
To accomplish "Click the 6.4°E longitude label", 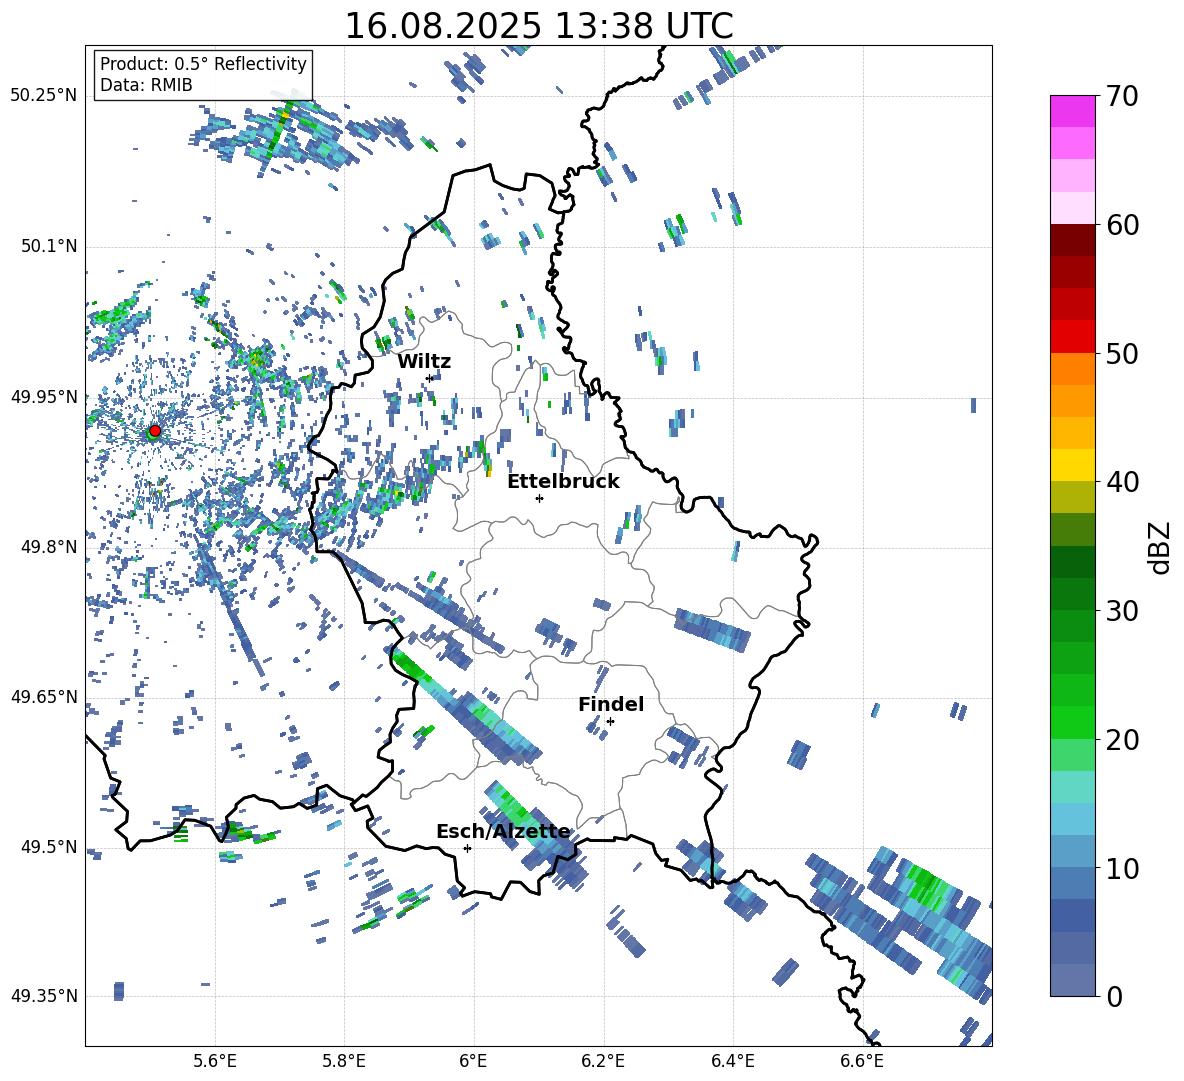I will [732, 1062].
